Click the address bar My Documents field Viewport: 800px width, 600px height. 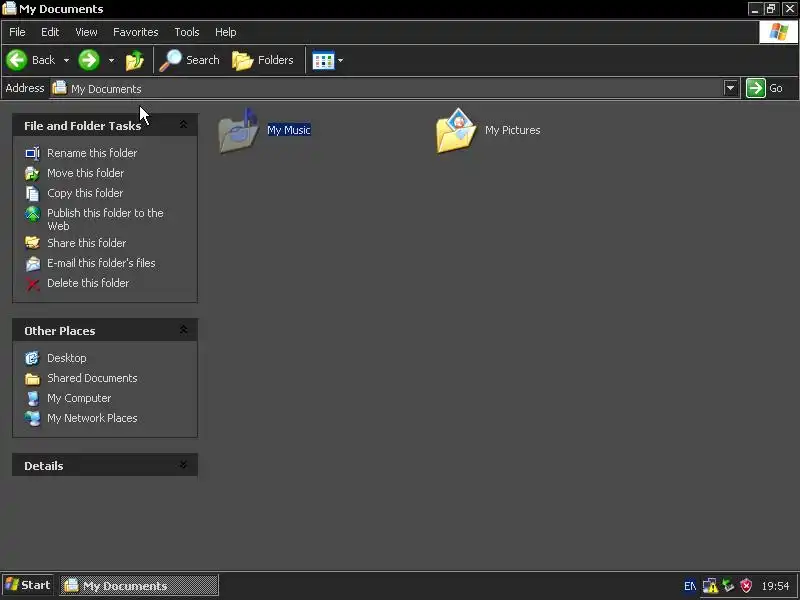coord(387,88)
